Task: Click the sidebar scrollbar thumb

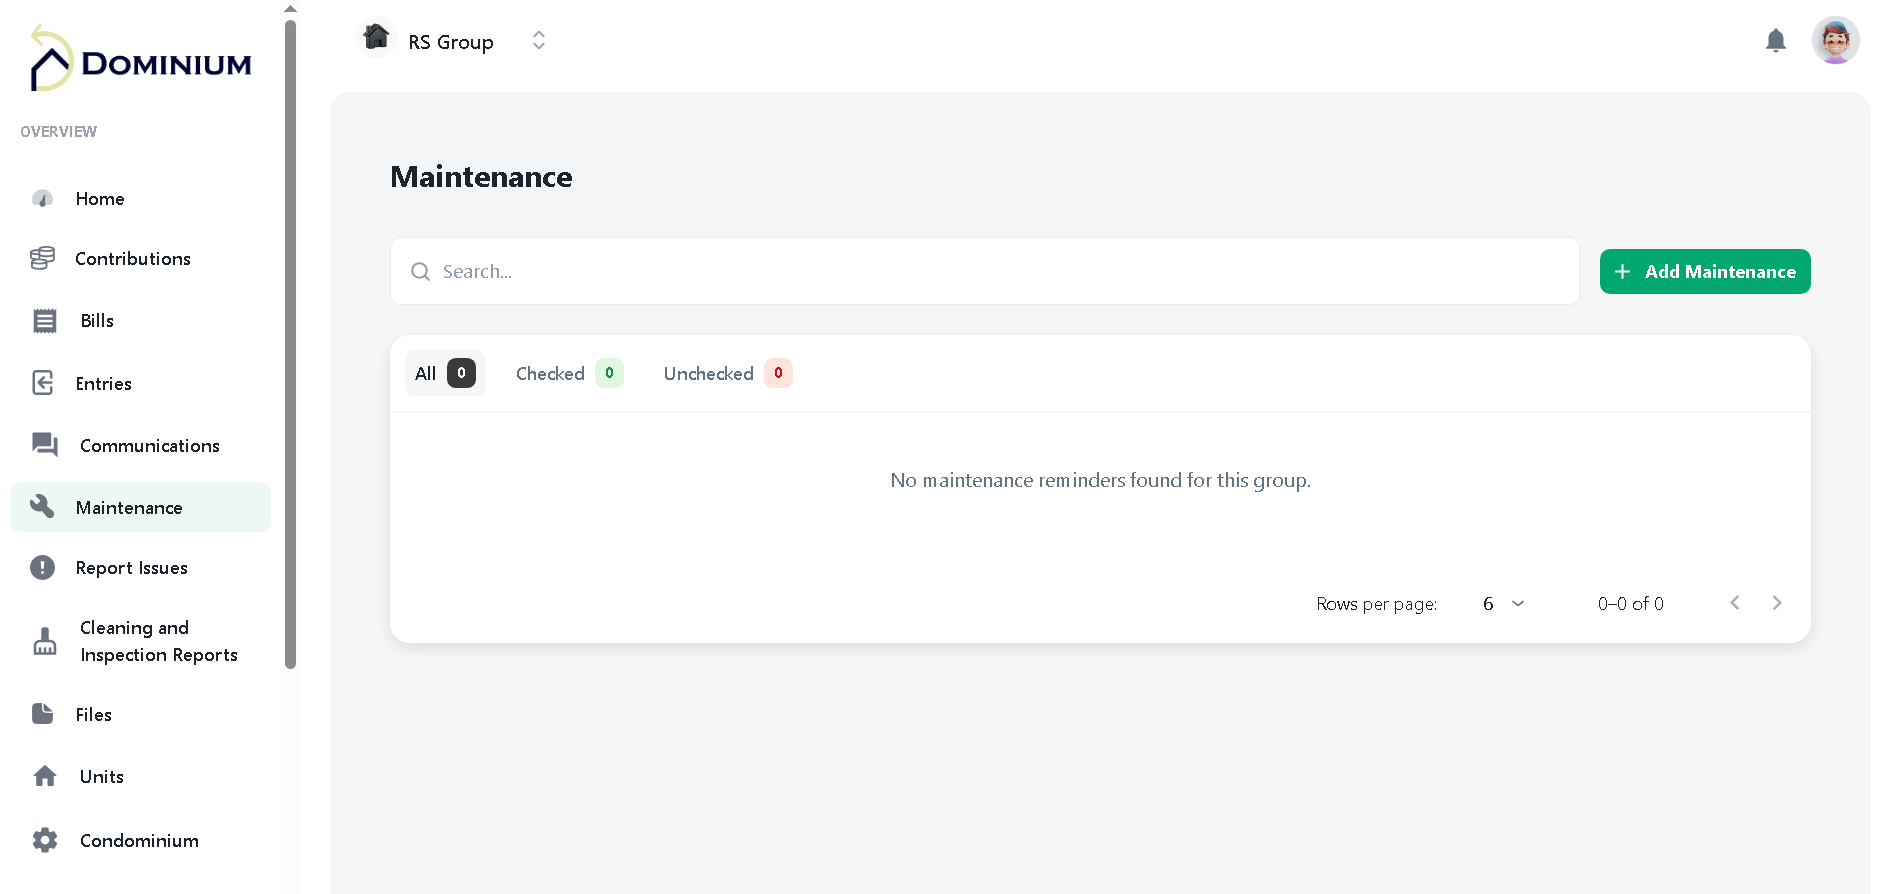Action: [x=290, y=343]
